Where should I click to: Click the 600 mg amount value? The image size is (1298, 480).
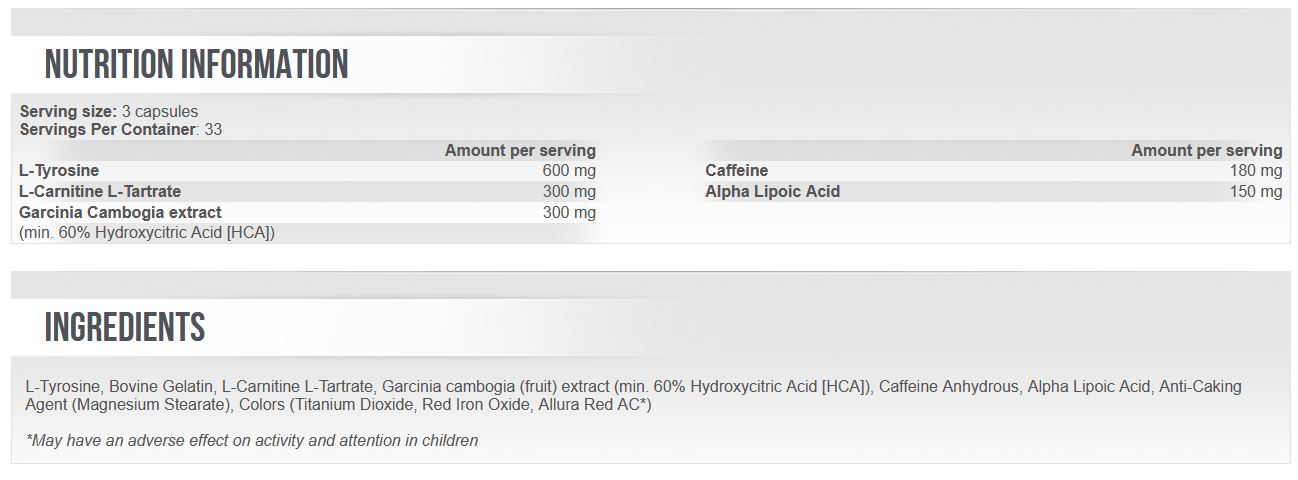(x=568, y=171)
